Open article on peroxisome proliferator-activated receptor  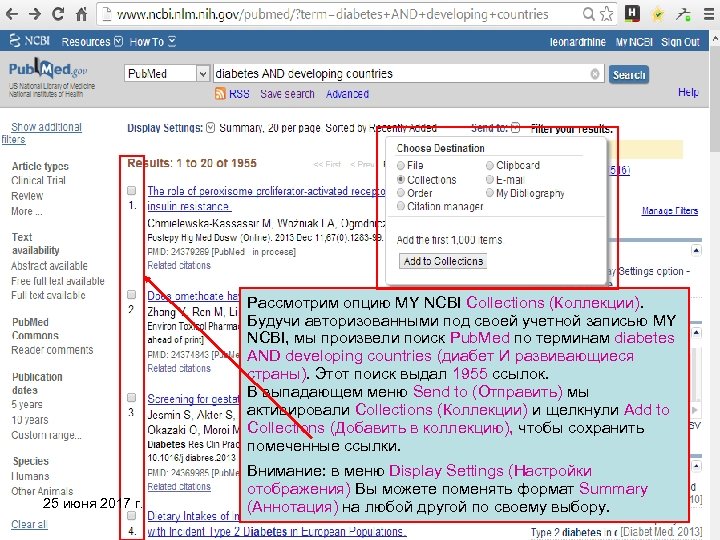[266, 198]
